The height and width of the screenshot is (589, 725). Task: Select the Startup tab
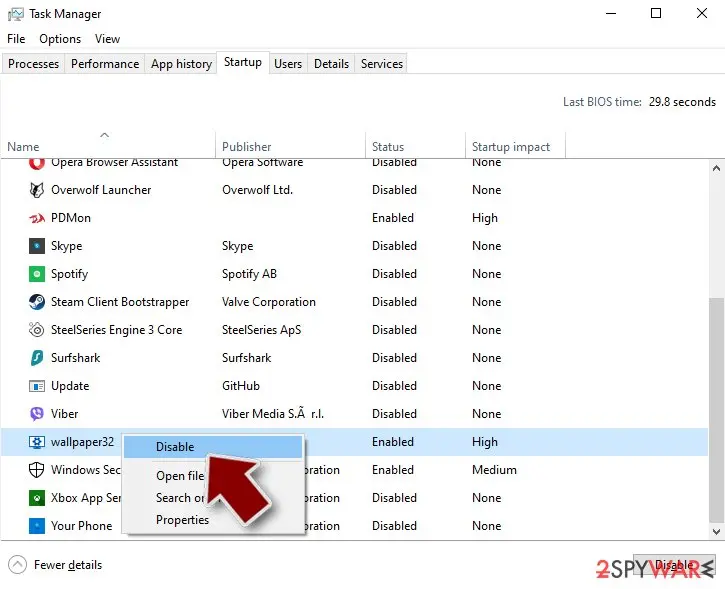(243, 62)
